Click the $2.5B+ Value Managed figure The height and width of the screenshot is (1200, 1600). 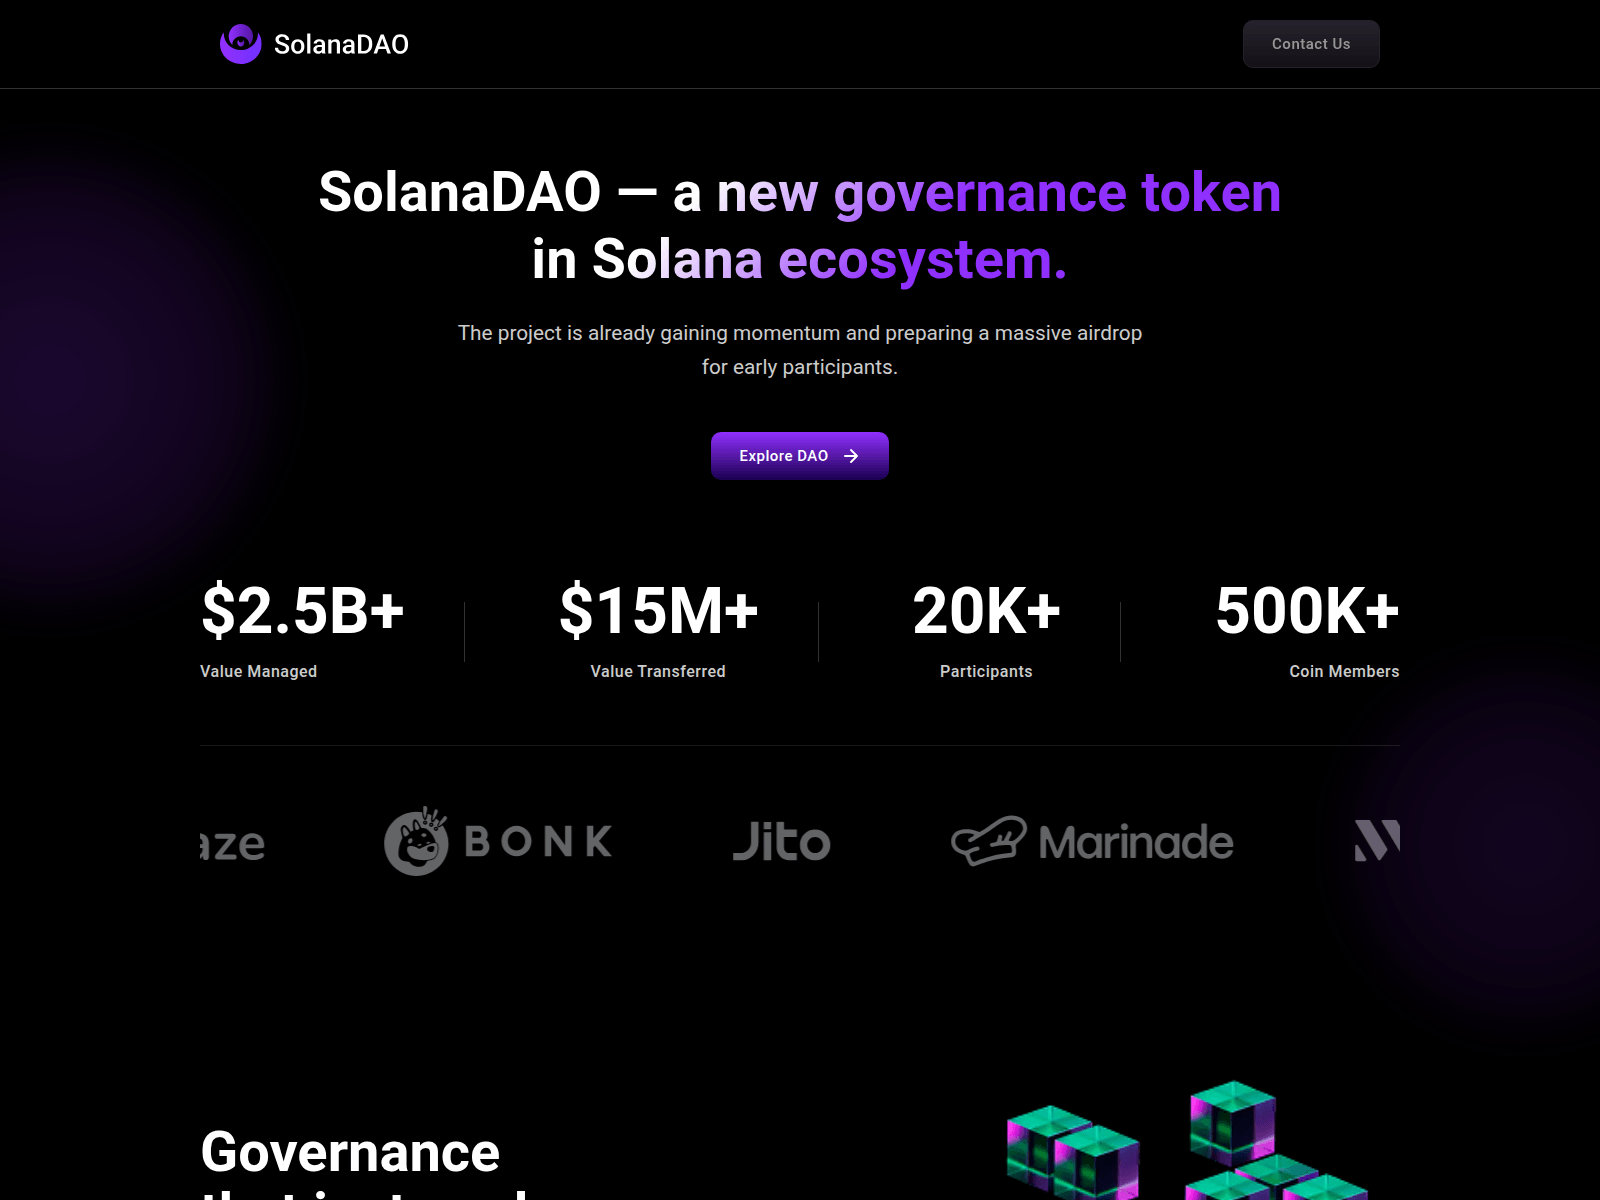coord(303,611)
